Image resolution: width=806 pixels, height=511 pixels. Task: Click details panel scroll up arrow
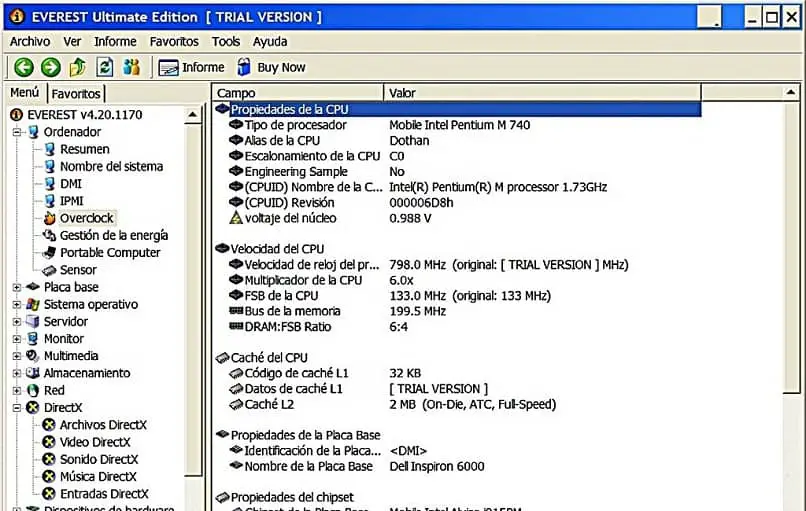click(791, 93)
